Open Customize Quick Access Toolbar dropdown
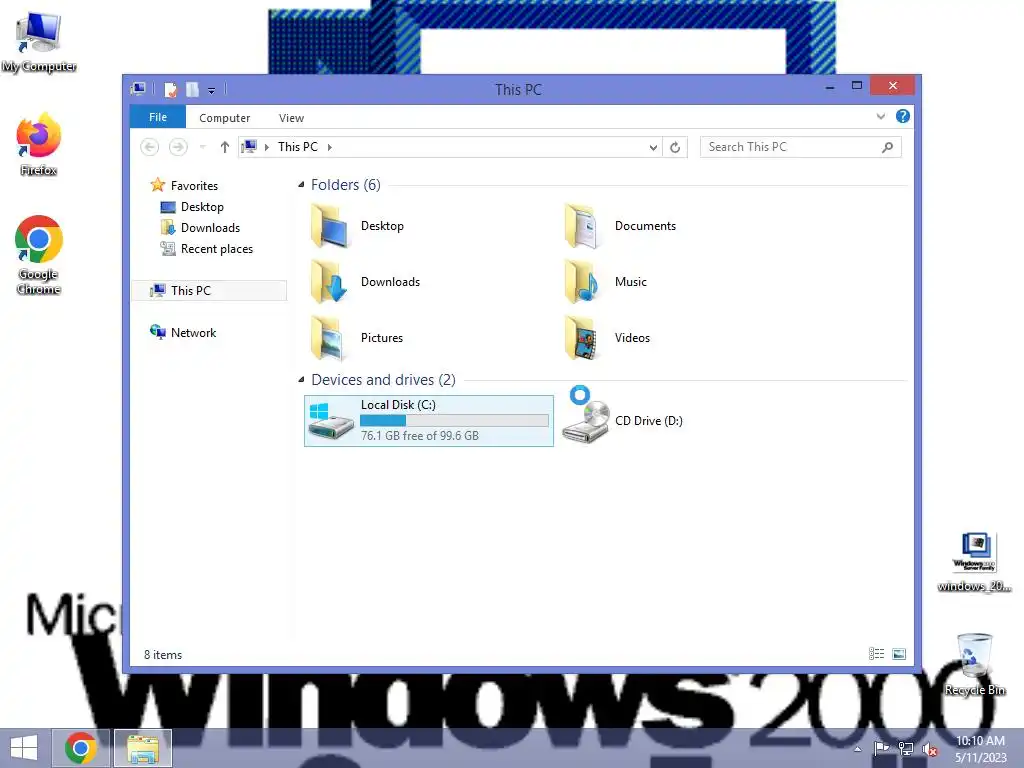 (x=211, y=90)
